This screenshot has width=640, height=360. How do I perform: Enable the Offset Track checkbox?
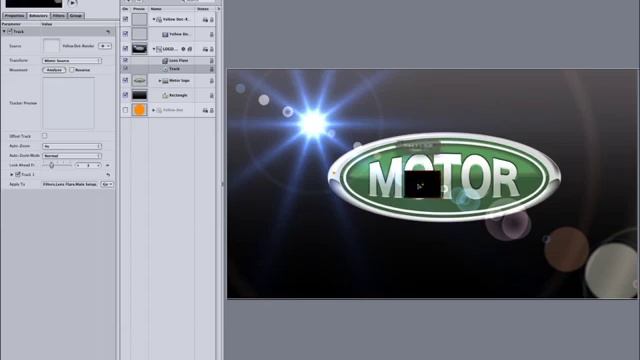[44, 136]
